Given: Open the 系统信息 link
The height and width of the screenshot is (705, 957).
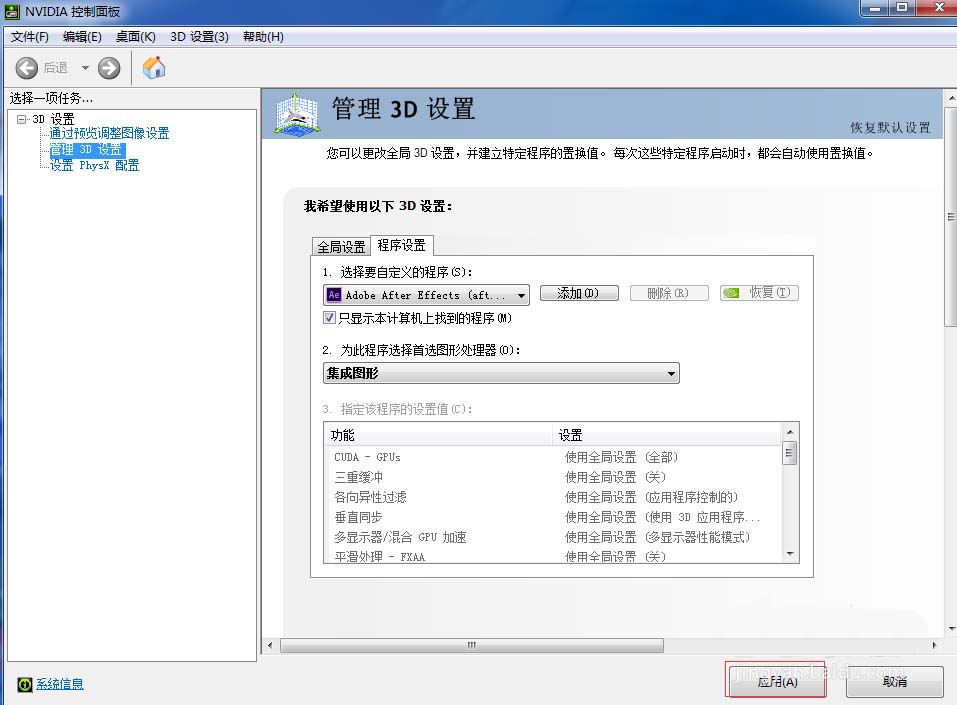Looking at the screenshot, I should [60, 684].
